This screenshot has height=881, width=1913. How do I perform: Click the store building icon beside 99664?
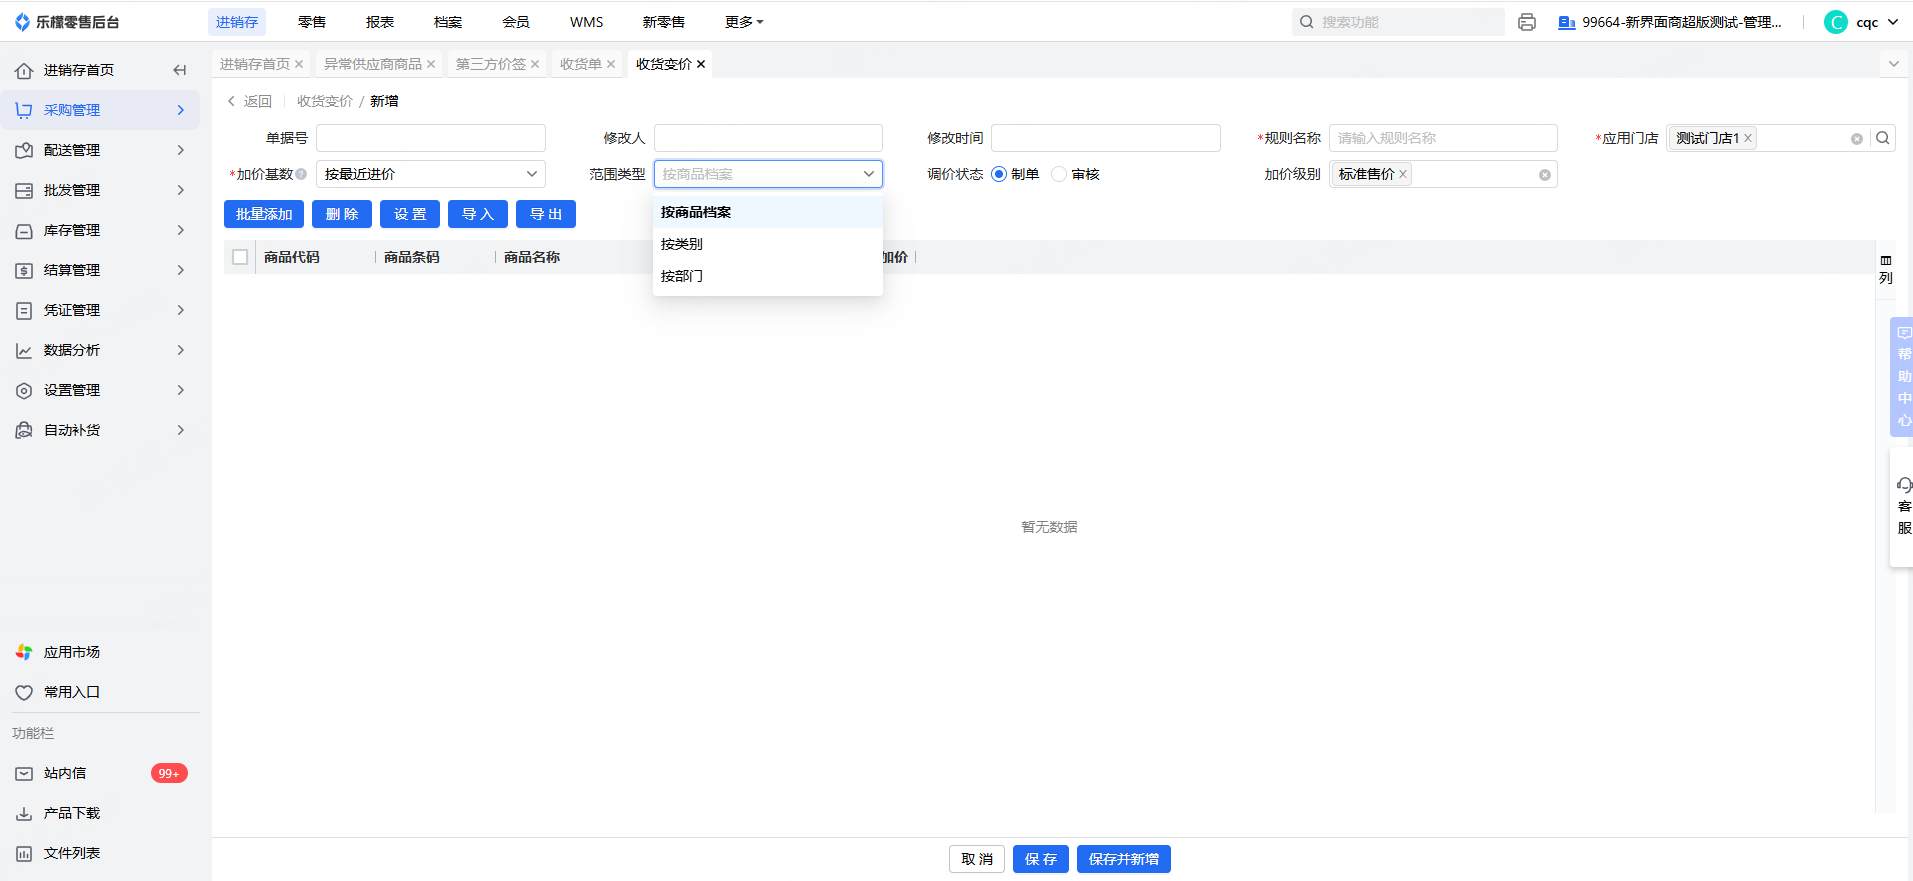click(x=1567, y=22)
